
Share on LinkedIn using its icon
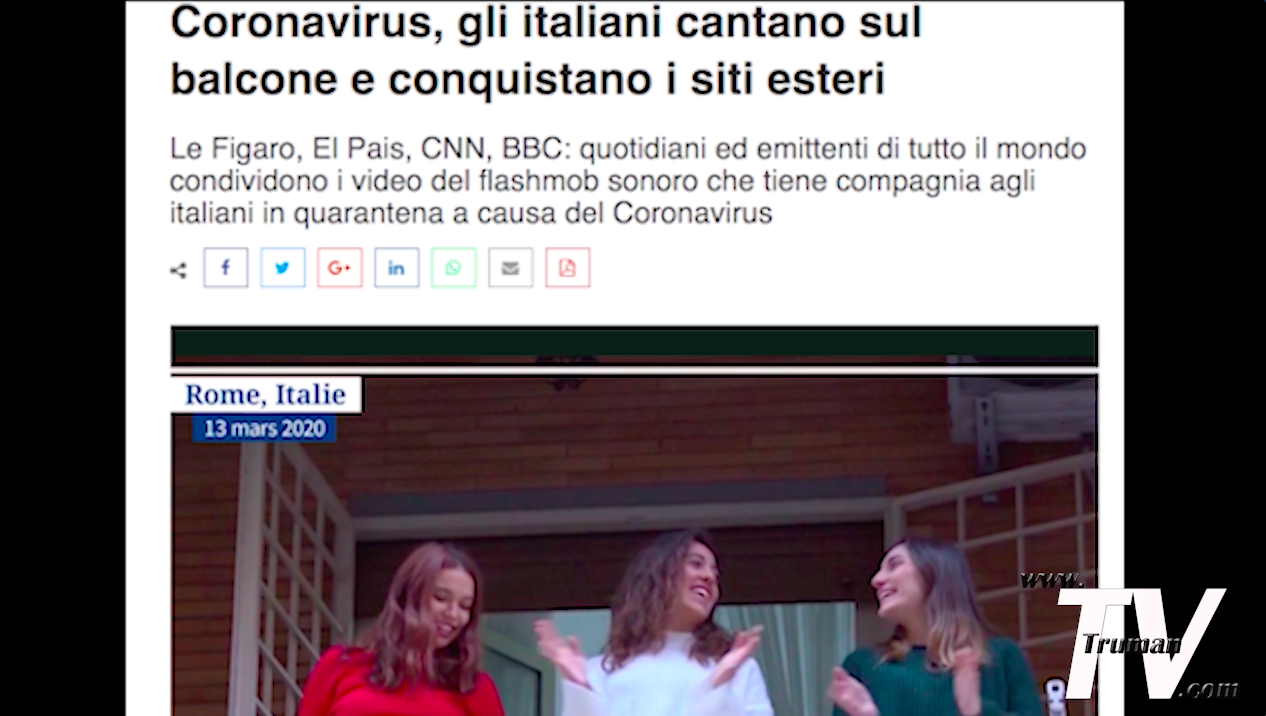(396, 268)
